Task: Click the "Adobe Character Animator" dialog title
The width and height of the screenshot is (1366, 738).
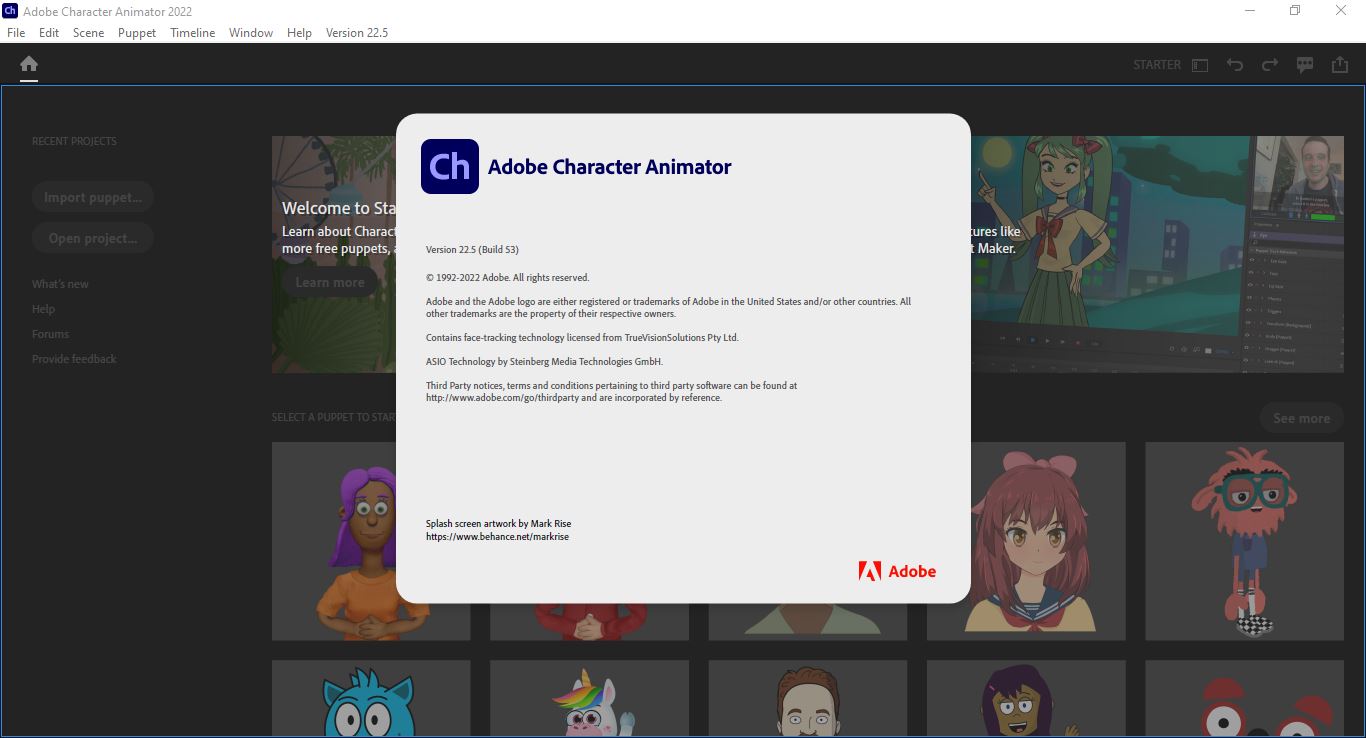Action: [610, 167]
